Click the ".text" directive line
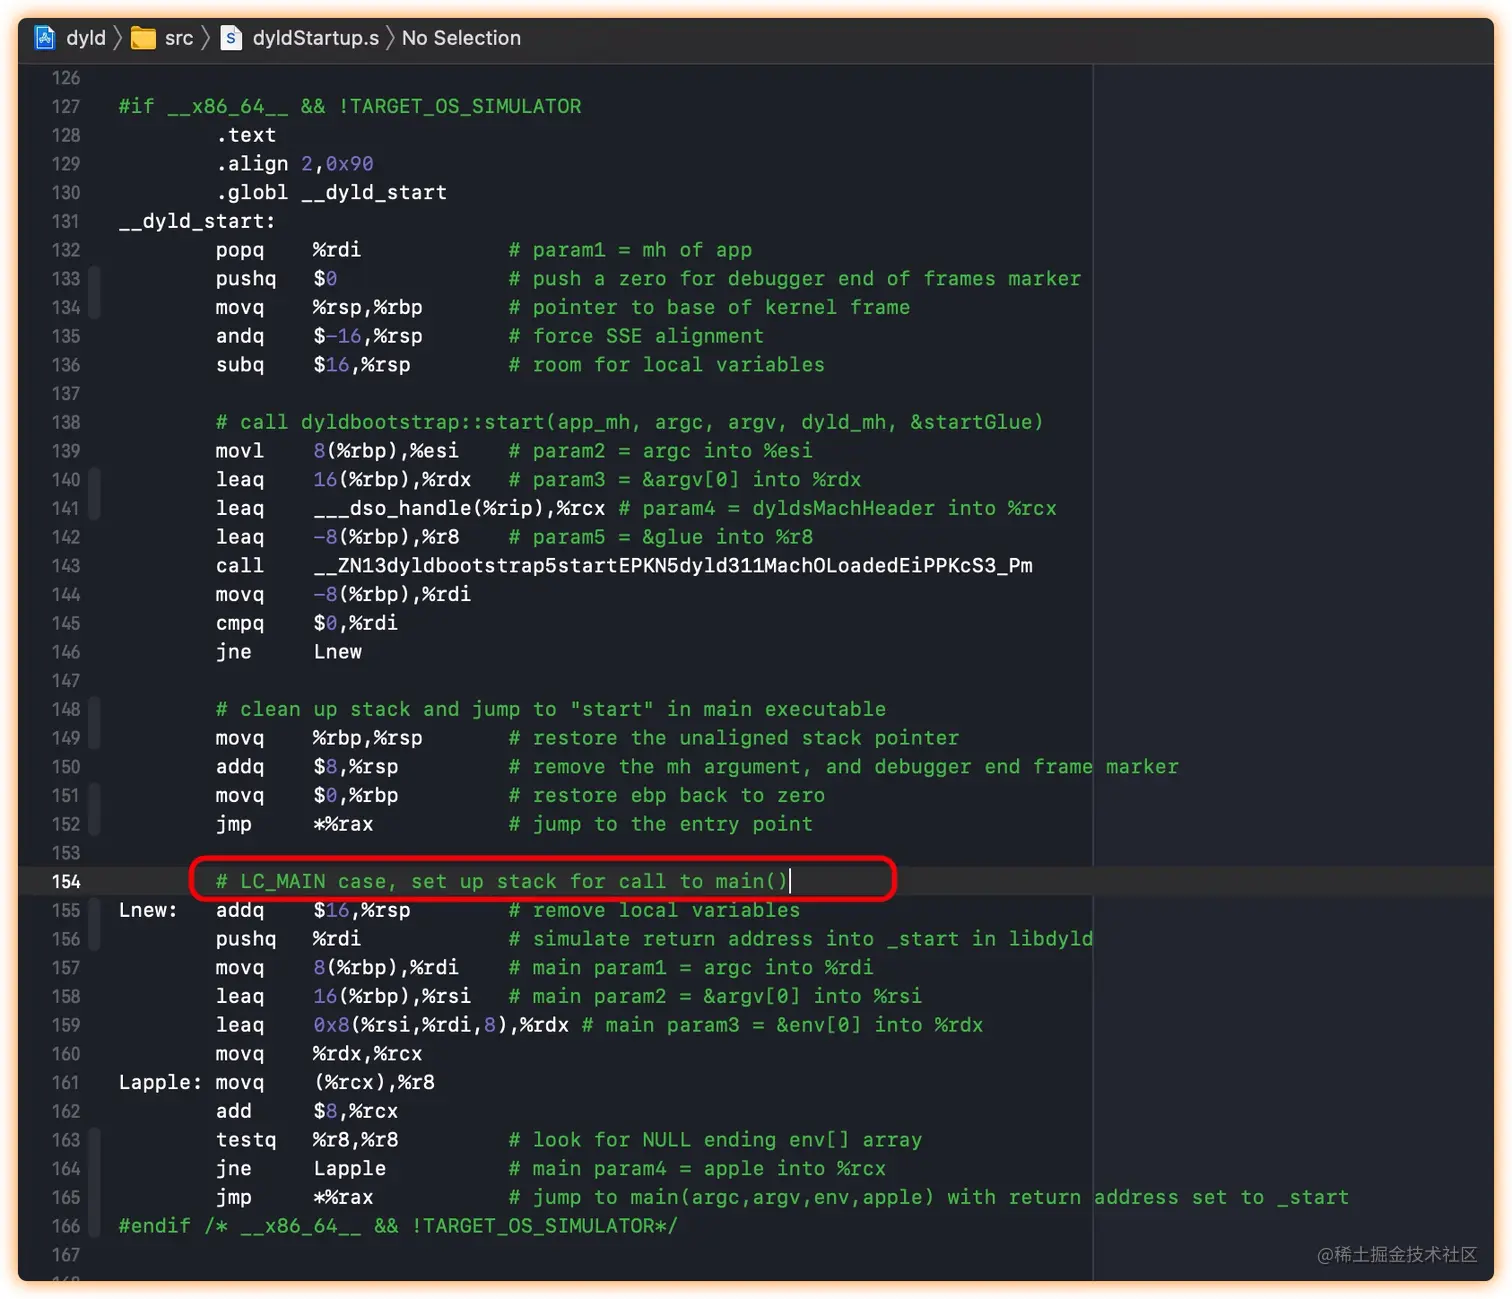 246,135
